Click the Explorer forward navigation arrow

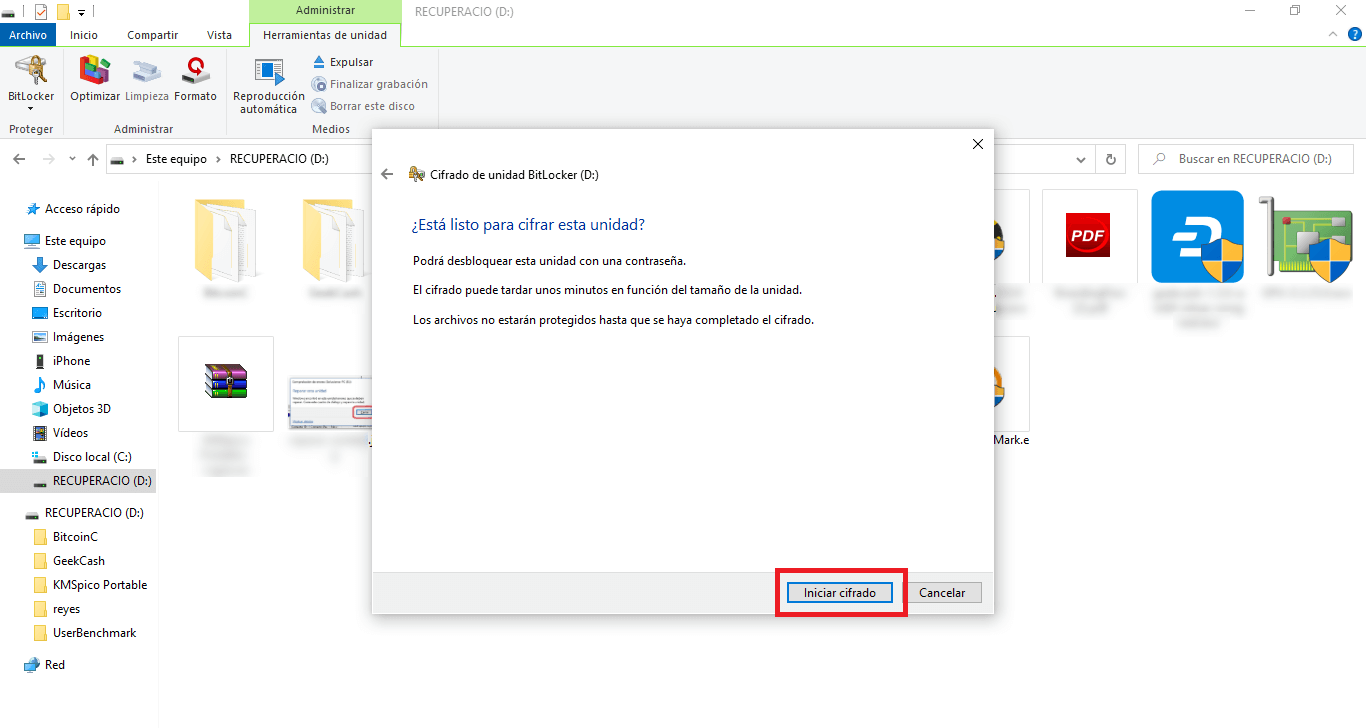pyautogui.click(x=48, y=159)
